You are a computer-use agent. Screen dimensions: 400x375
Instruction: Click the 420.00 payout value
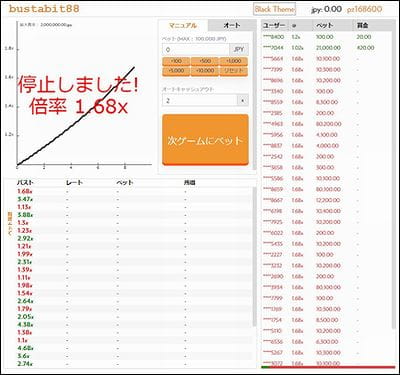click(365, 48)
